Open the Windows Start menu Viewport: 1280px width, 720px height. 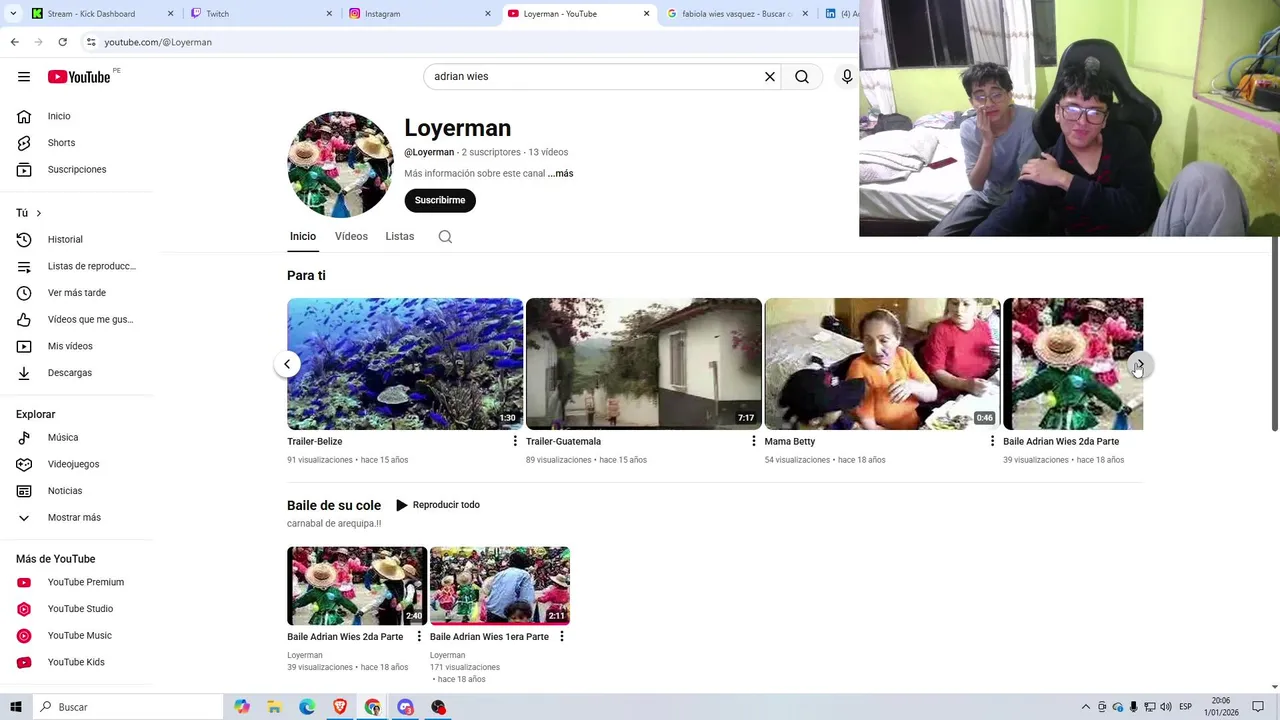point(15,707)
